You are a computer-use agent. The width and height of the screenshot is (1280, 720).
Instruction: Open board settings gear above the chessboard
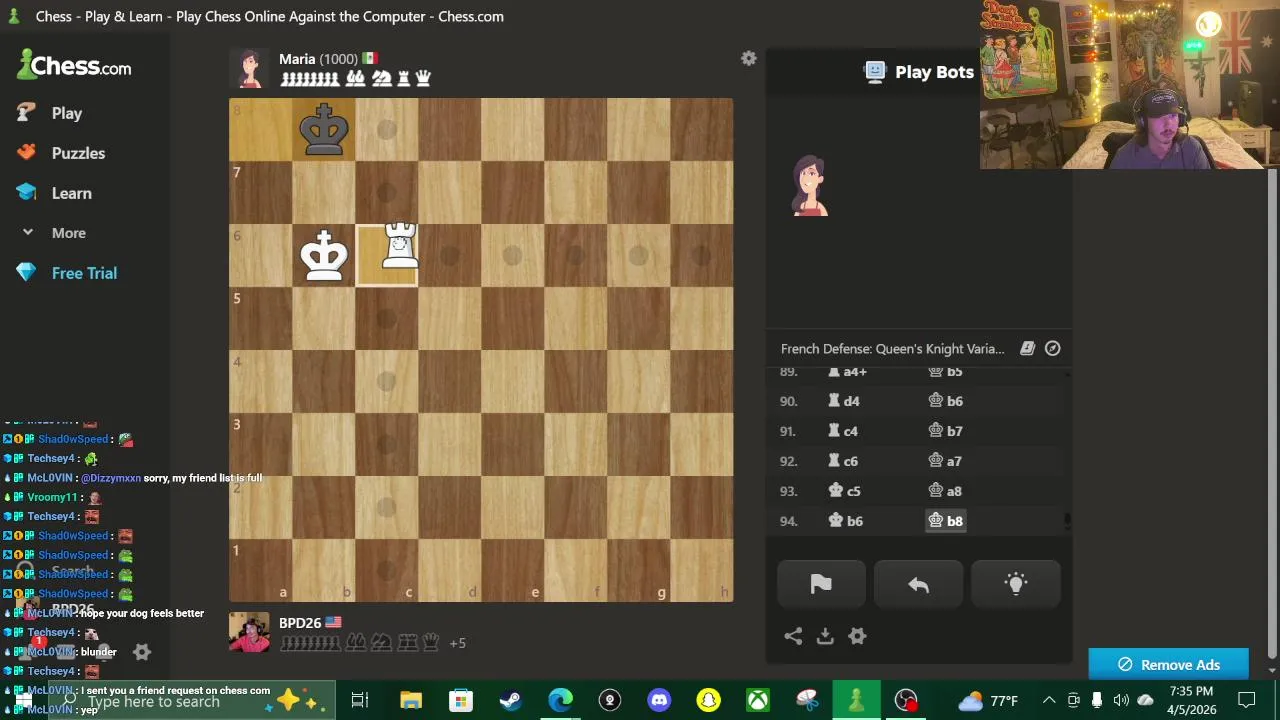click(x=748, y=59)
